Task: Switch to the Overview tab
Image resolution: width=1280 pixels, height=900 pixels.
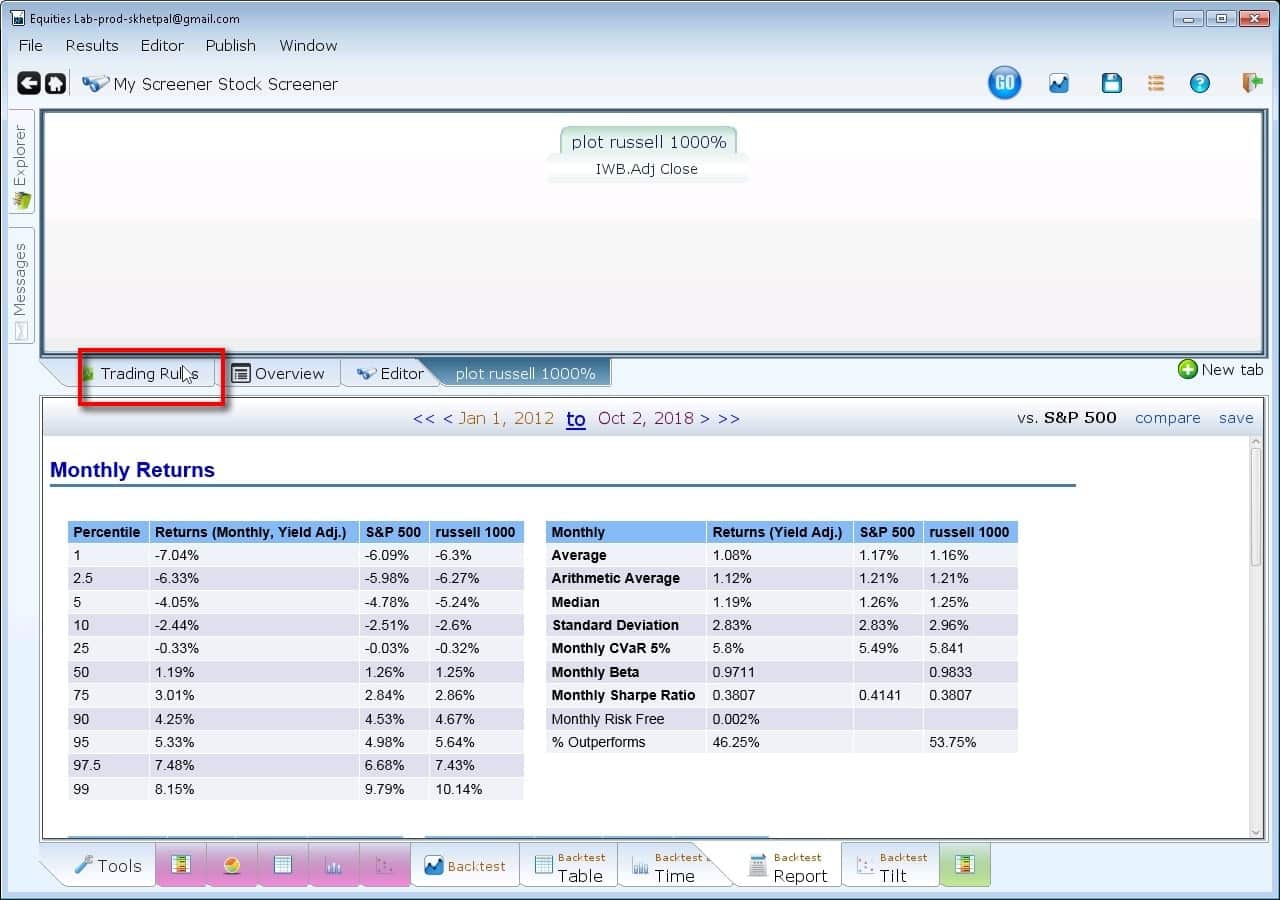Action: (279, 373)
